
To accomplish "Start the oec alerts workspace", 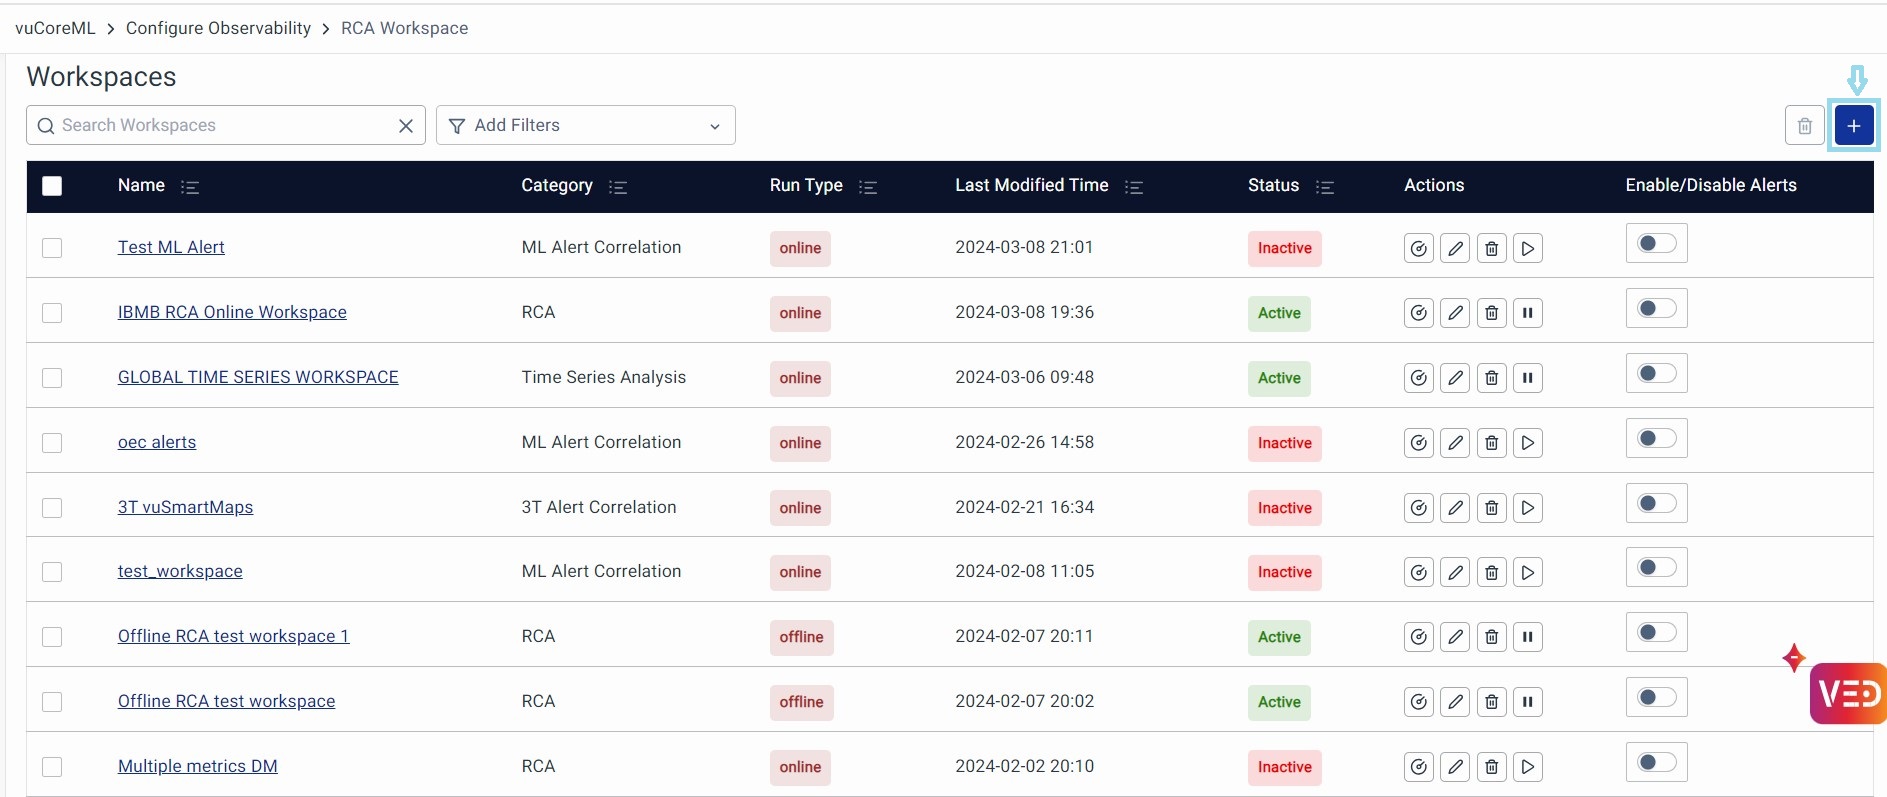I will point(1527,443).
